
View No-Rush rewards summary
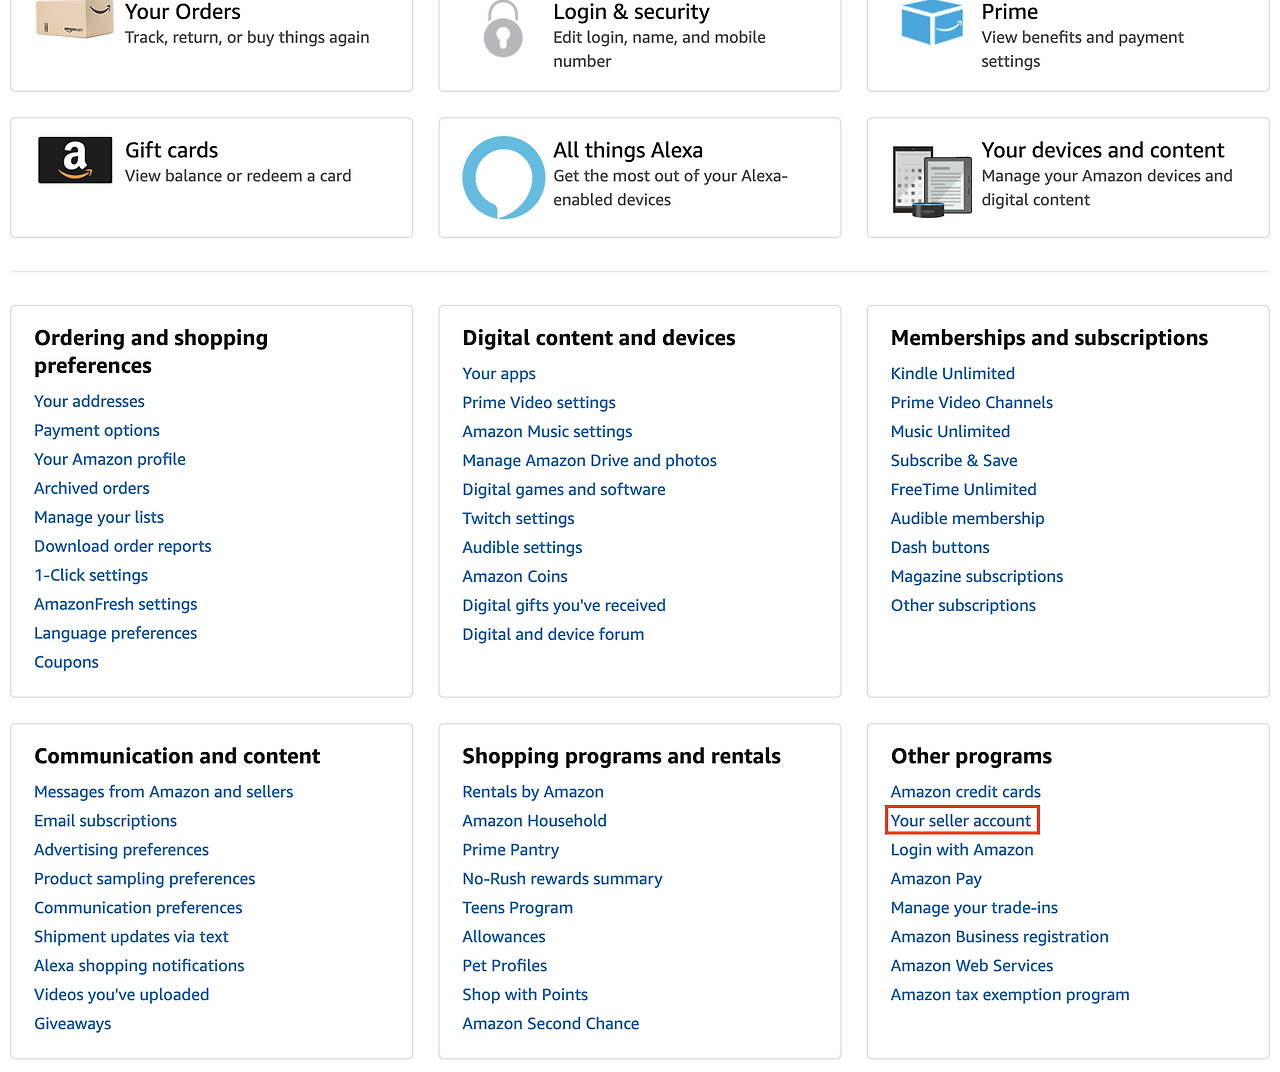click(562, 878)
